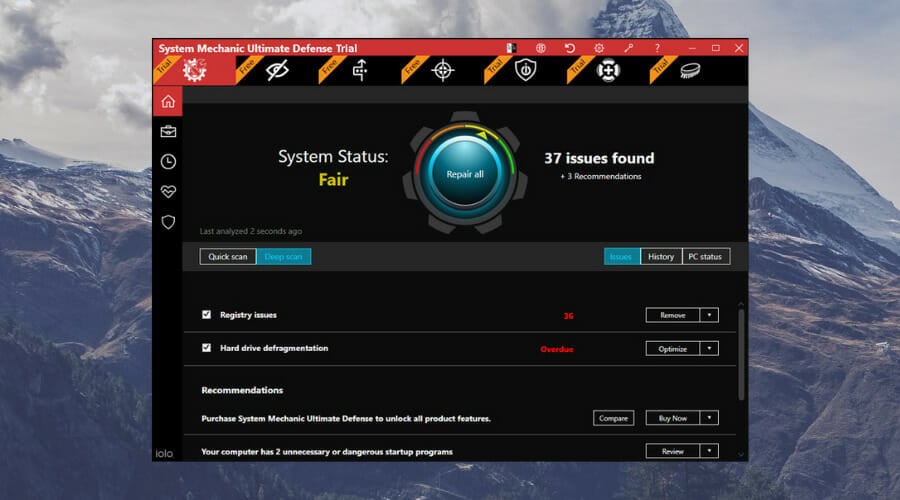Open the System Mechanic gear module

[x=195, y=71]
